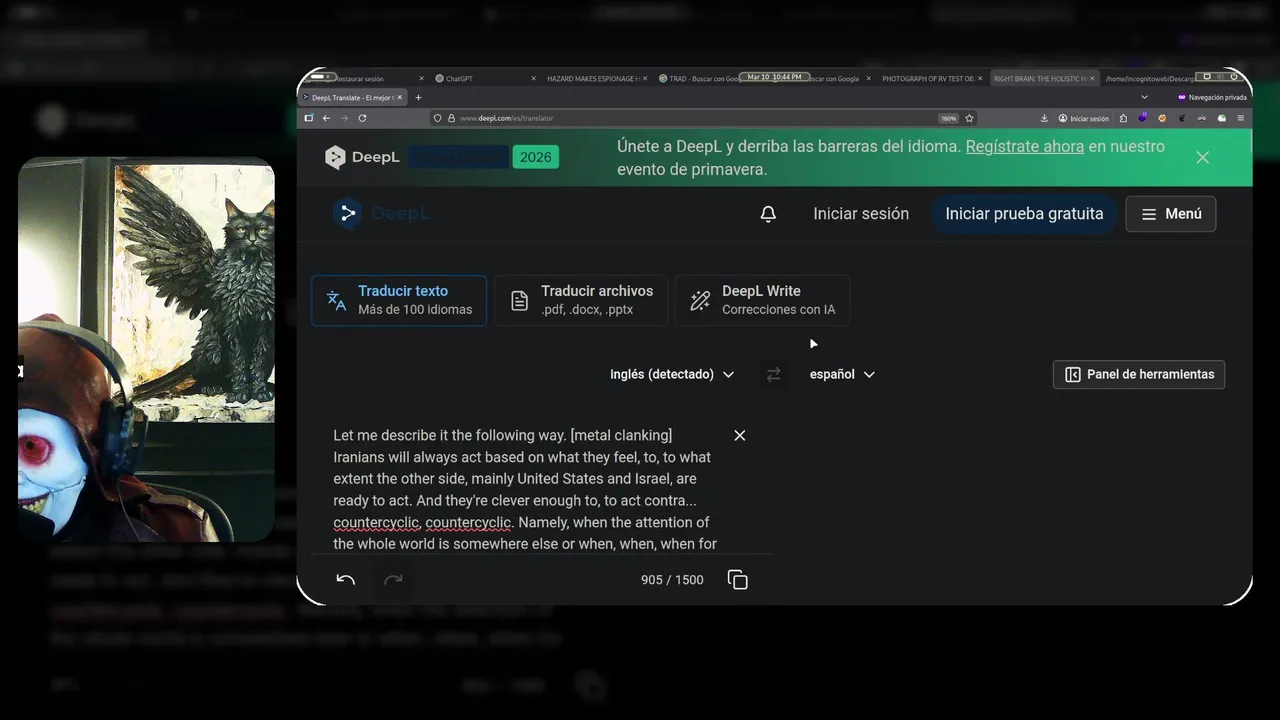Open the source language dropdown inglés (detectado)
The width and height of the screenshot is (1280, 720).
click(x=672, y=374)
